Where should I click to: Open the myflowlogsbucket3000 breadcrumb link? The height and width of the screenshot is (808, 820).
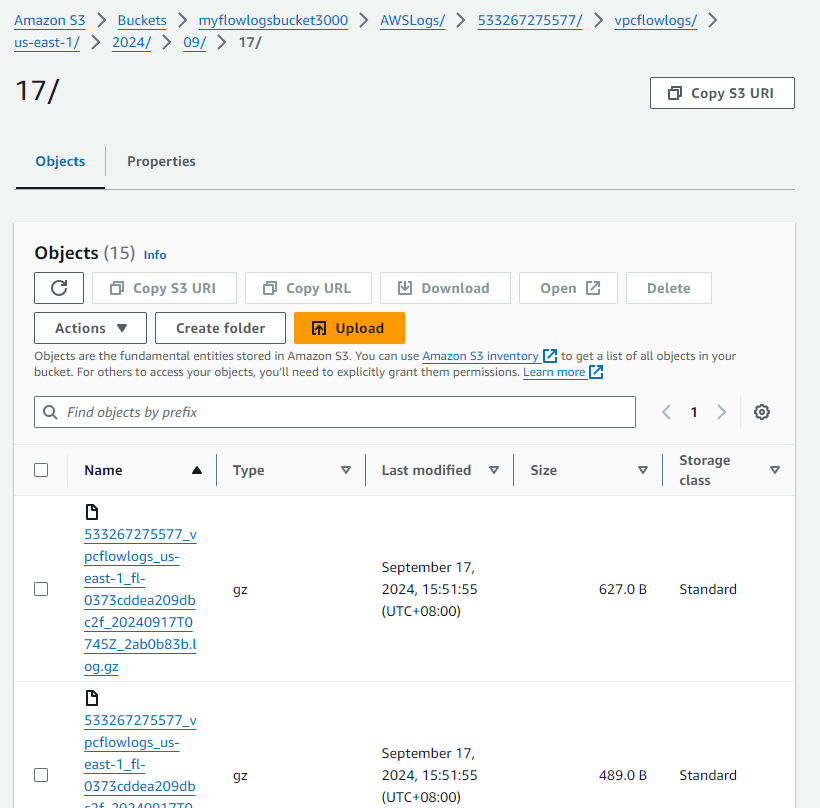point(273,20)
